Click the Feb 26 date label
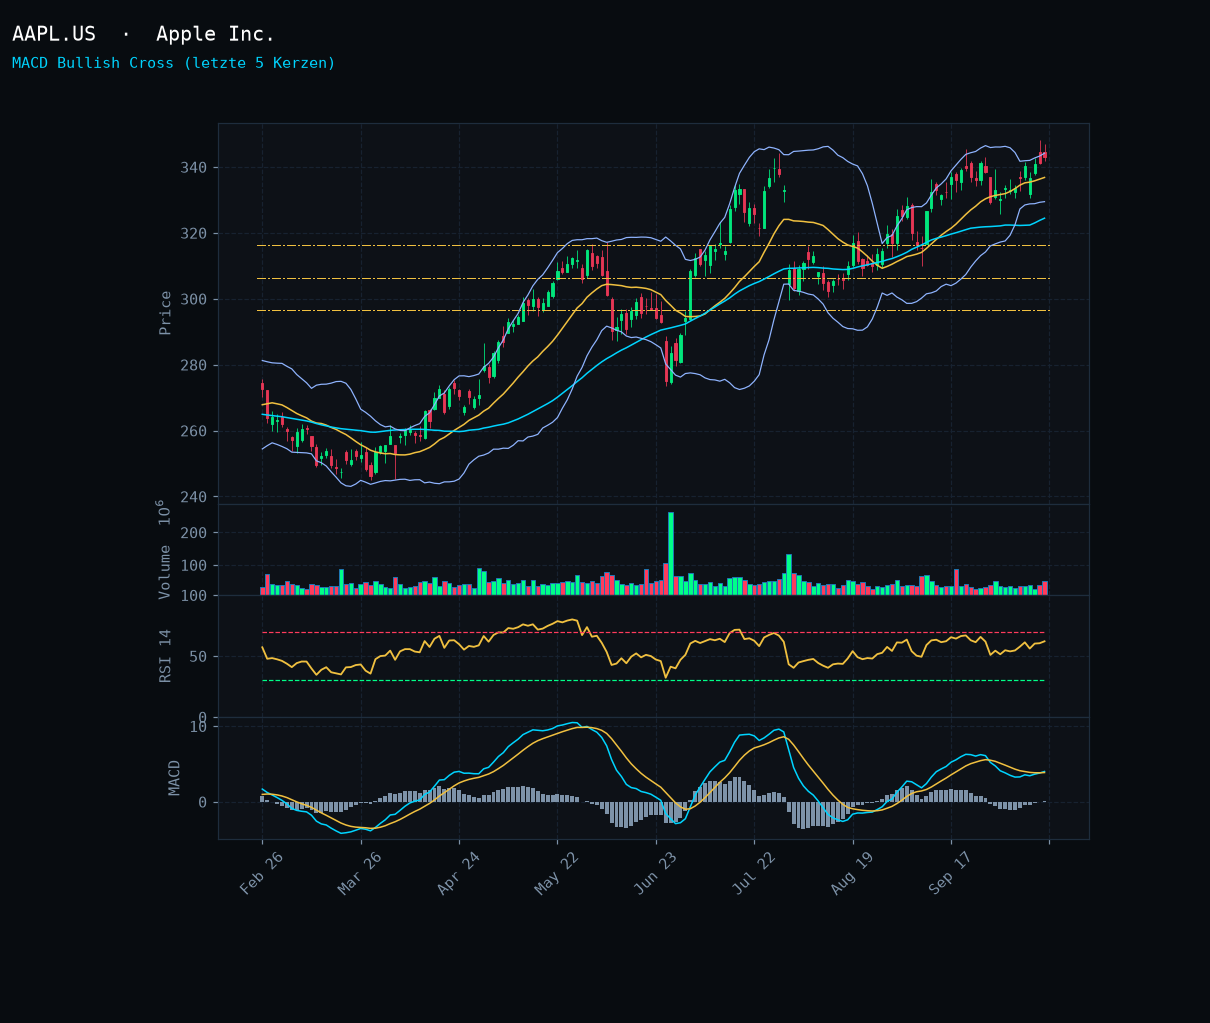 (262, 873)
